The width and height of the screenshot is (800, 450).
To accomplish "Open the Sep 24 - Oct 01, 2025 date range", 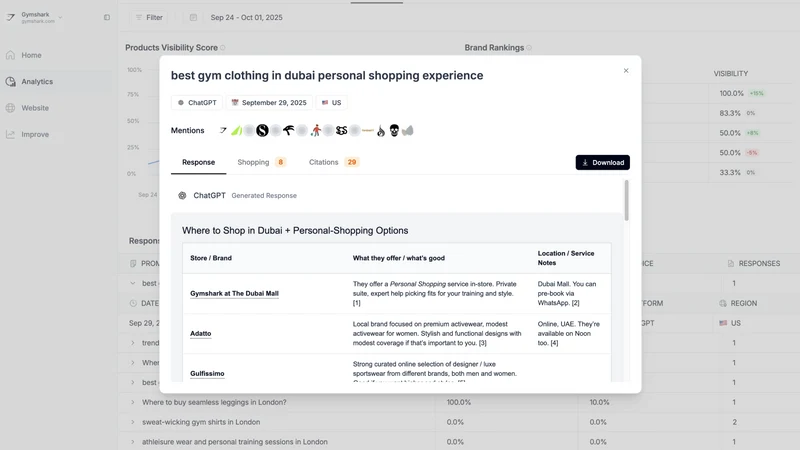I will [246, 17].
